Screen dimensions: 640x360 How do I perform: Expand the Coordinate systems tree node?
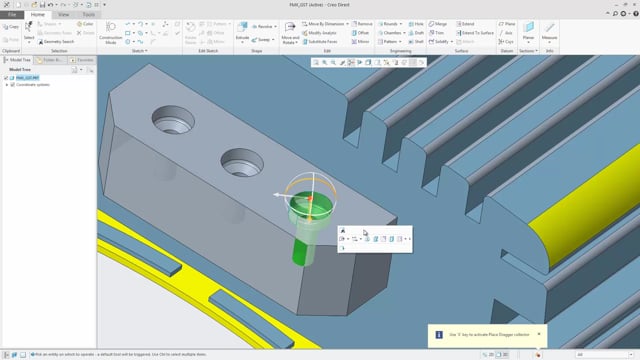pyautogui.click(x=7, y=85)
